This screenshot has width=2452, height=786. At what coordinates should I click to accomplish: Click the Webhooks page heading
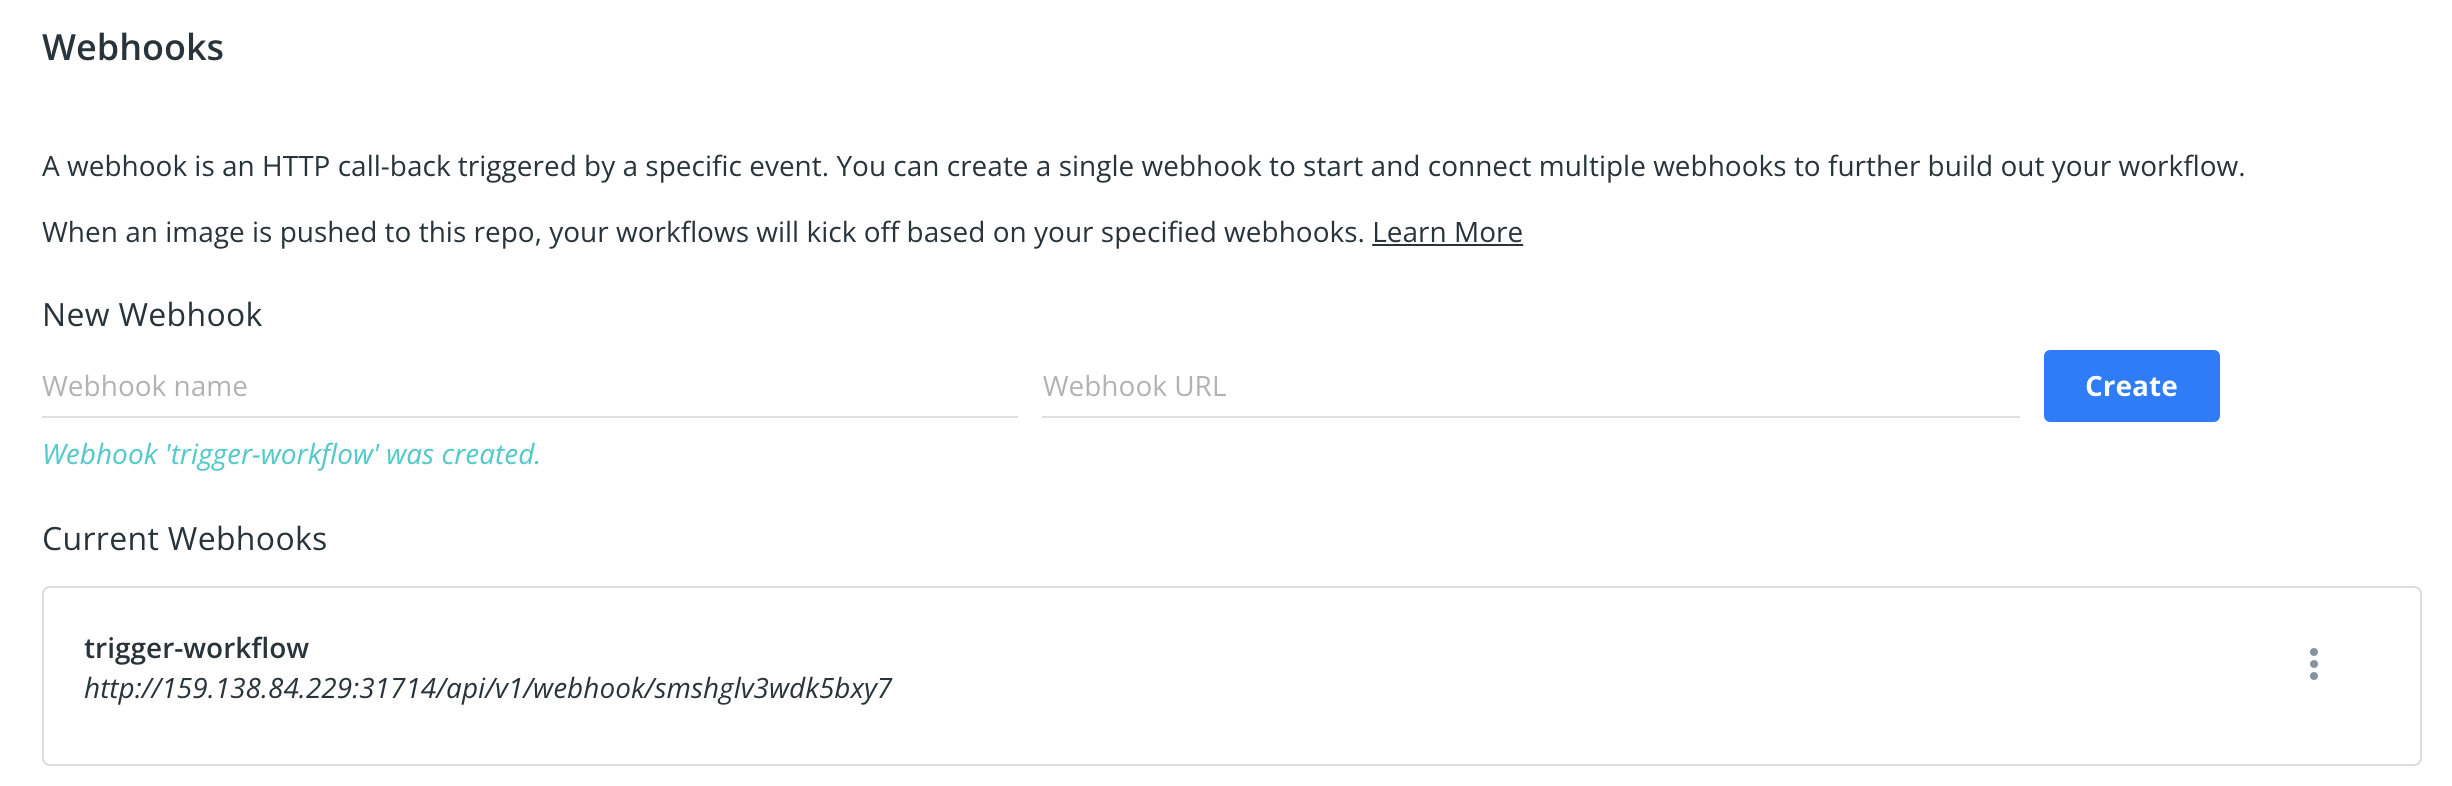click(133, 48)
